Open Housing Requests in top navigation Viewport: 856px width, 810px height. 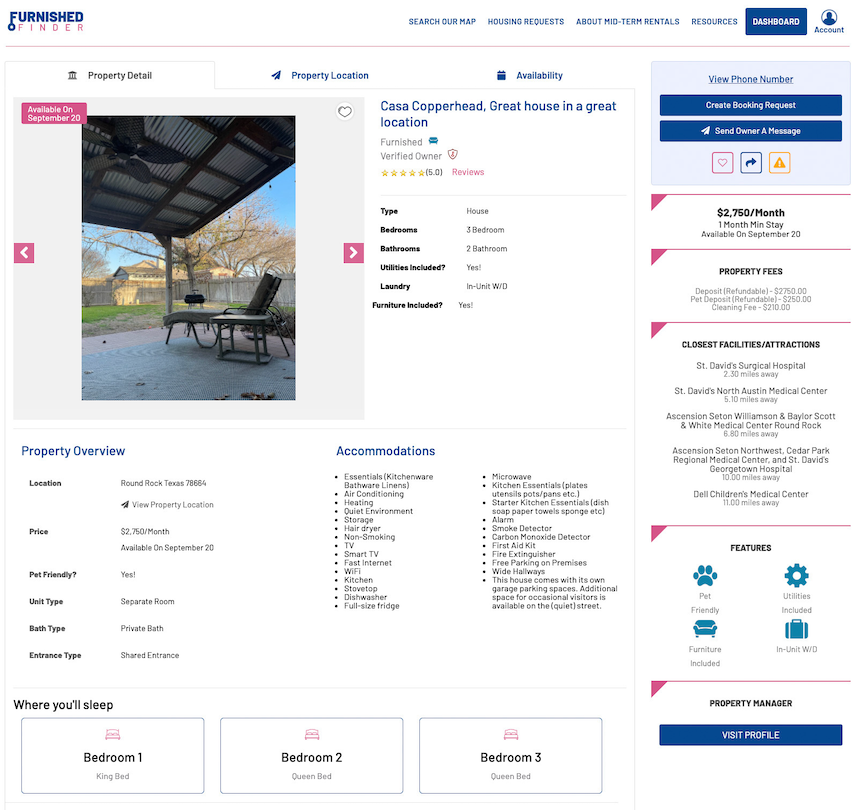point(526,22)
